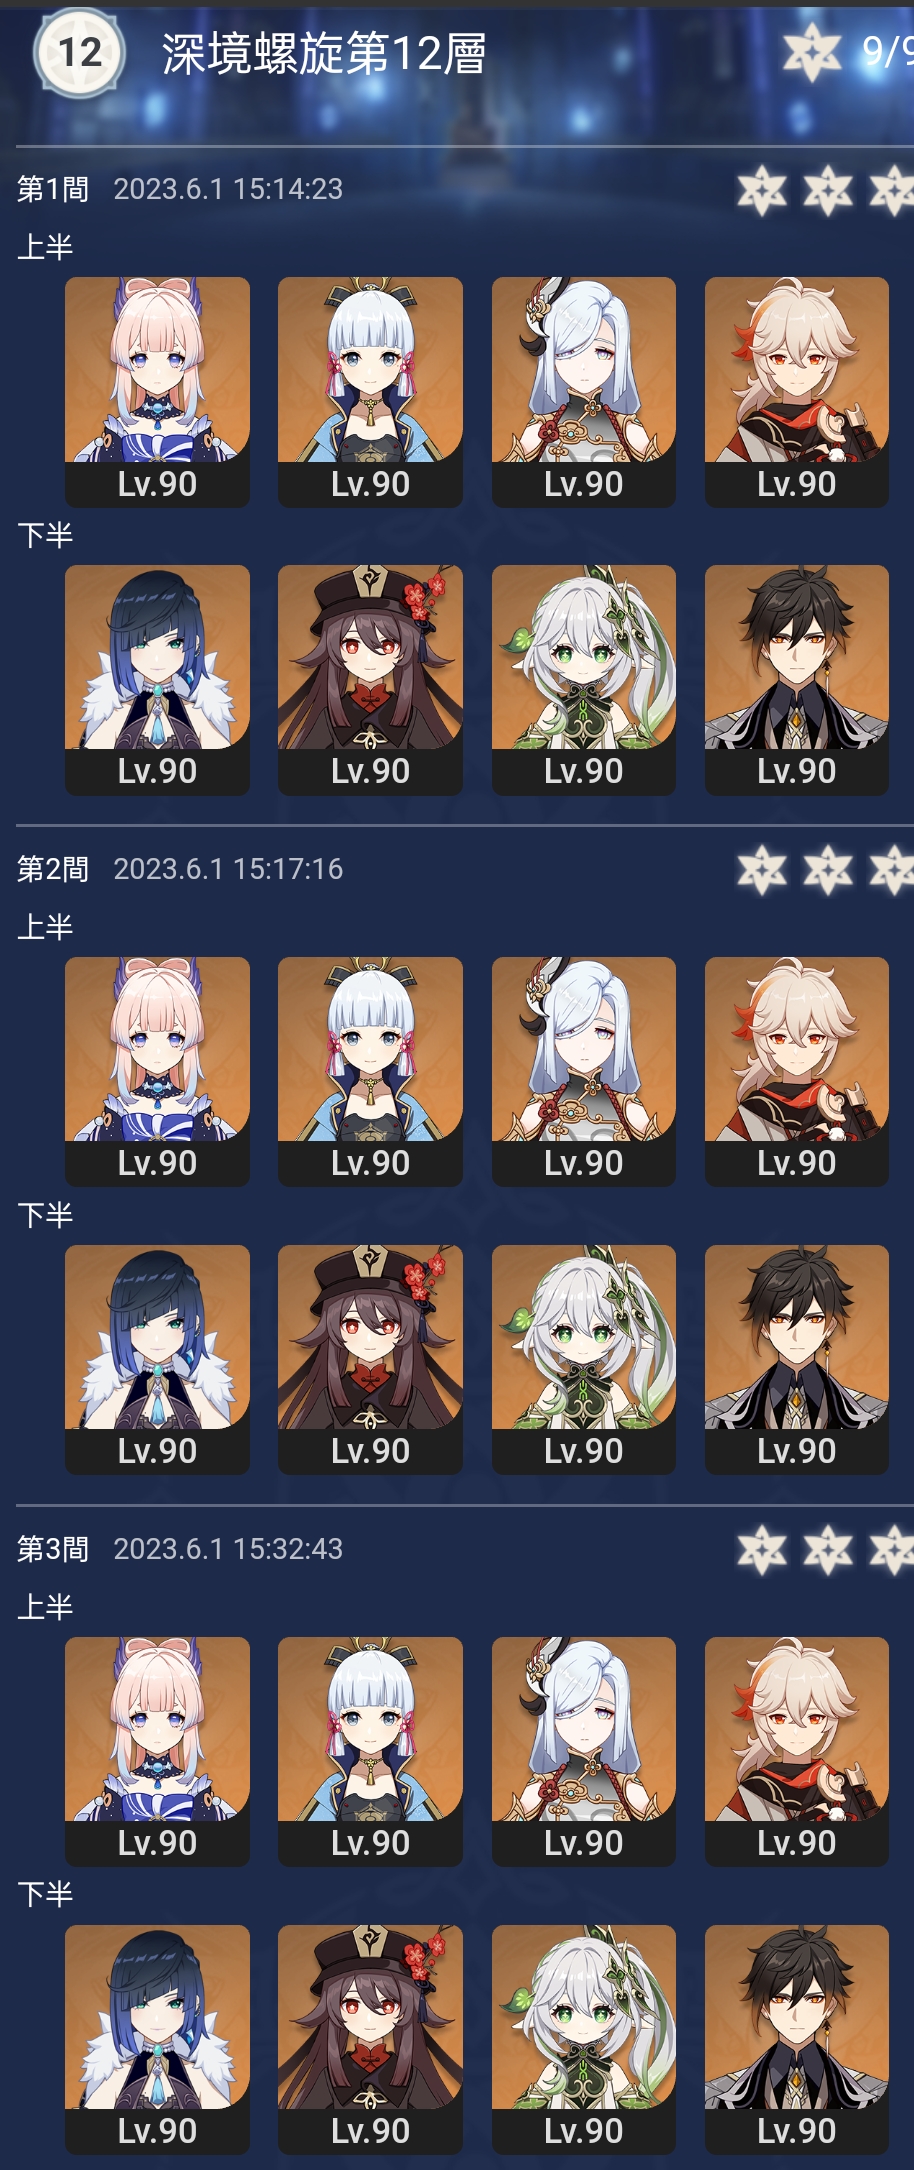Select white-haired eyepatch character in Chamber 1 first half

click(x=584, y=392)
